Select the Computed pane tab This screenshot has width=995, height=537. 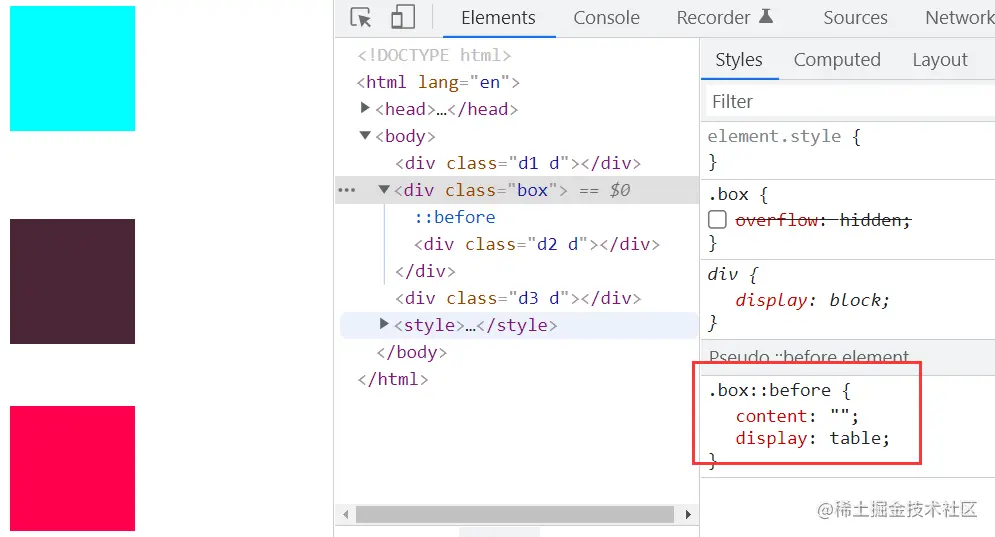[x=837, y=60]
